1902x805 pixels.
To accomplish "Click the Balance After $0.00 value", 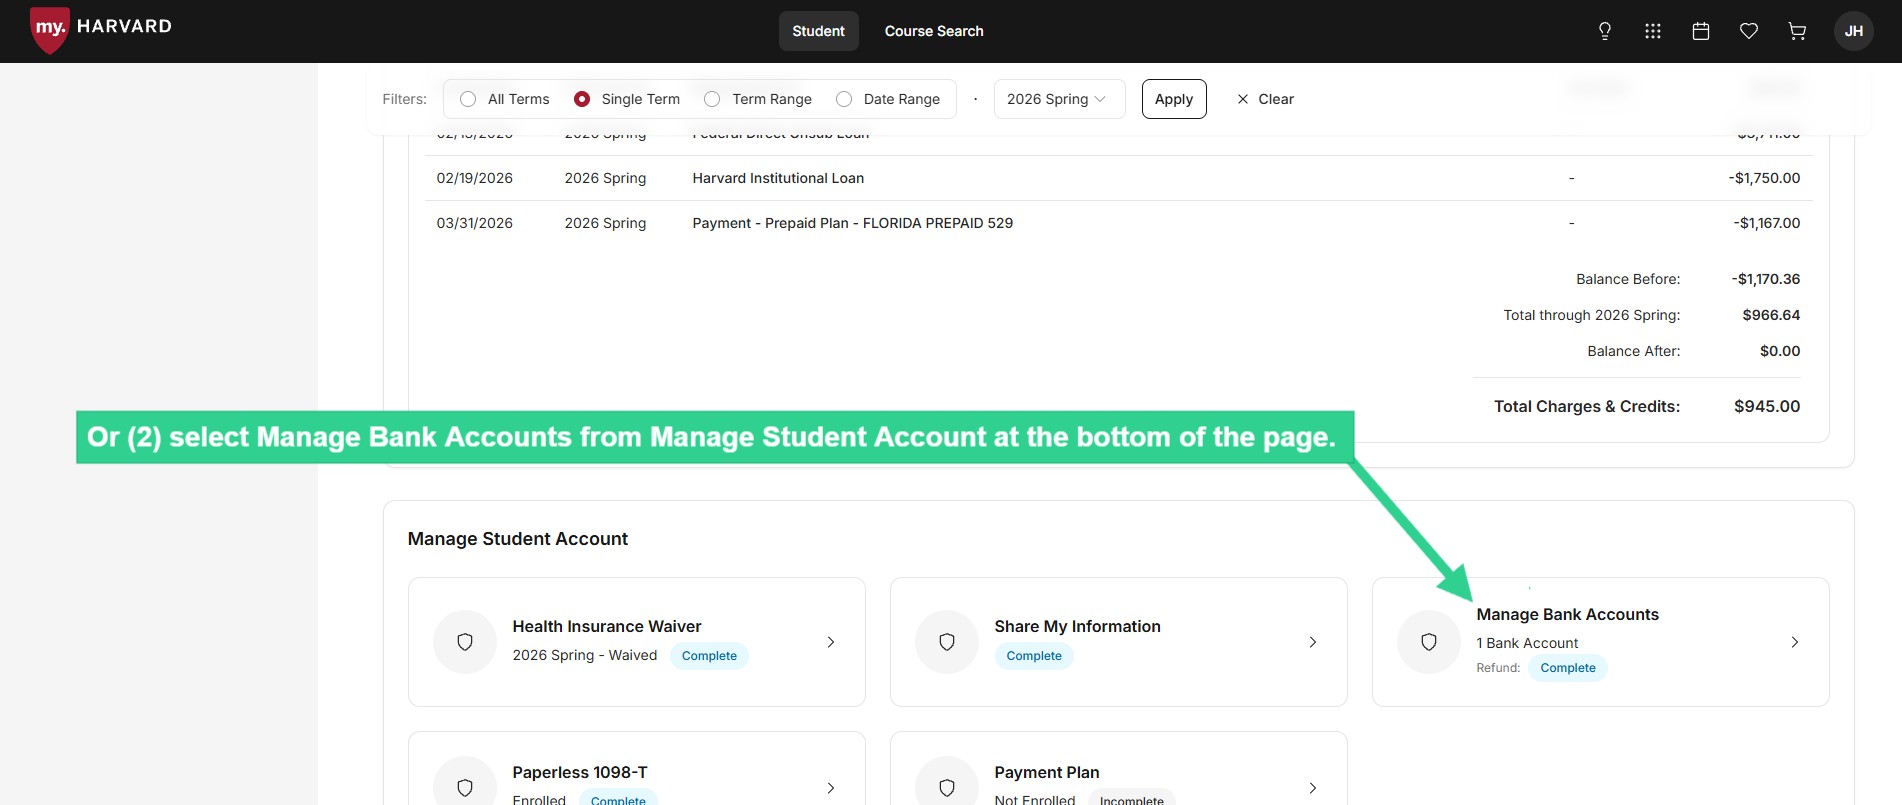I will [1780, 351].
